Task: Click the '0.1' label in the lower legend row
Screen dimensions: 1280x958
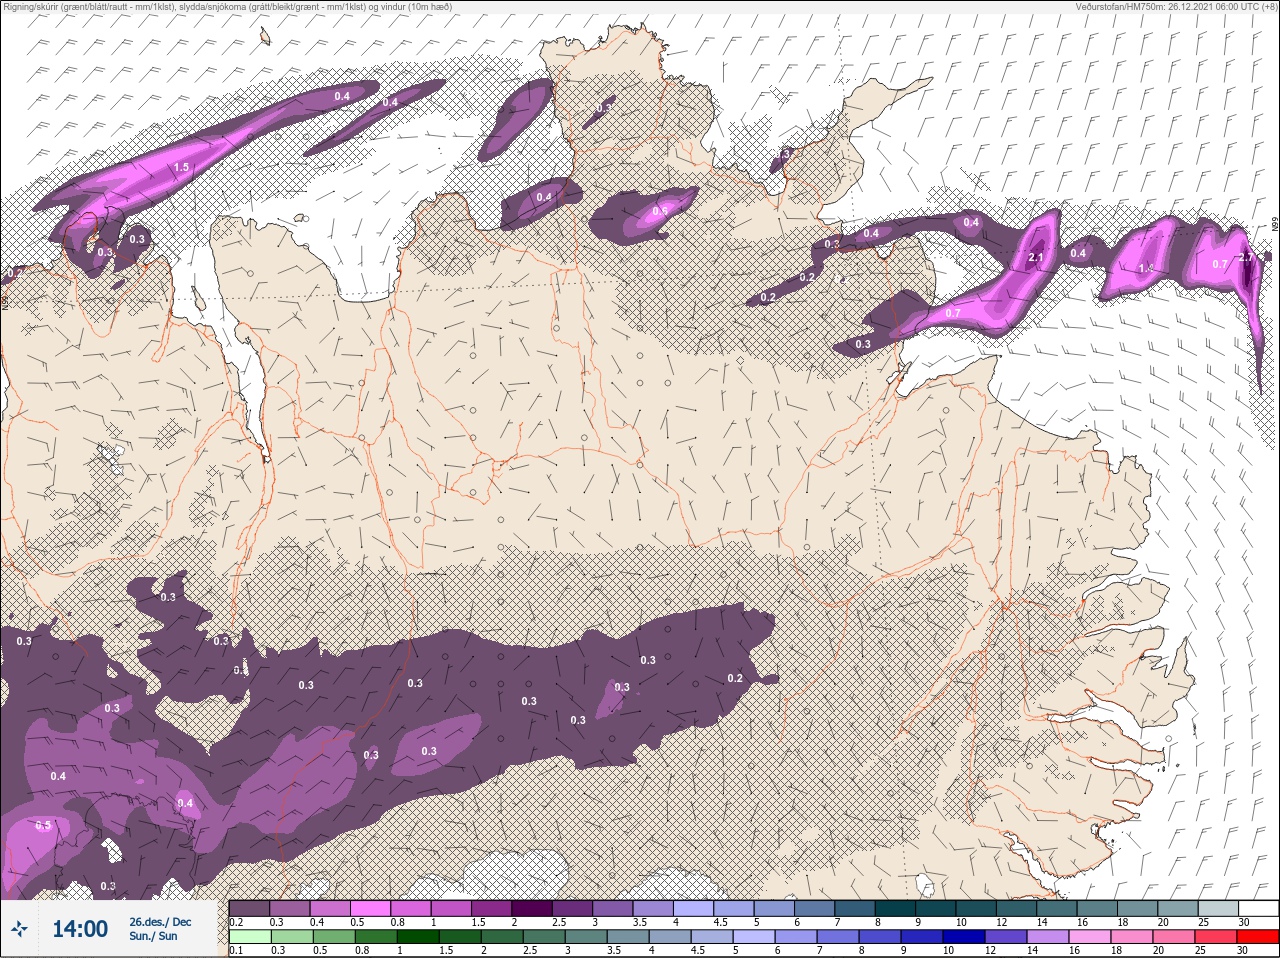Action: click(236, 950)
